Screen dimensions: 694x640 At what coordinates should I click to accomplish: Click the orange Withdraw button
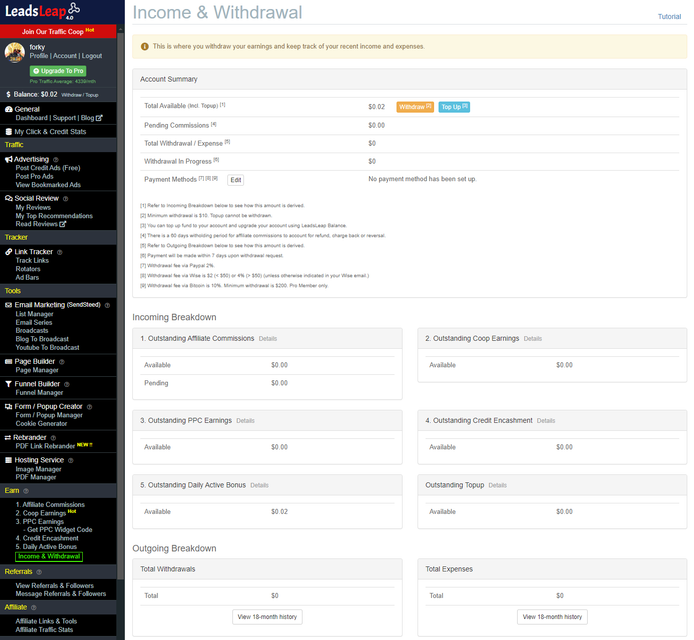(x=414, y=106)
